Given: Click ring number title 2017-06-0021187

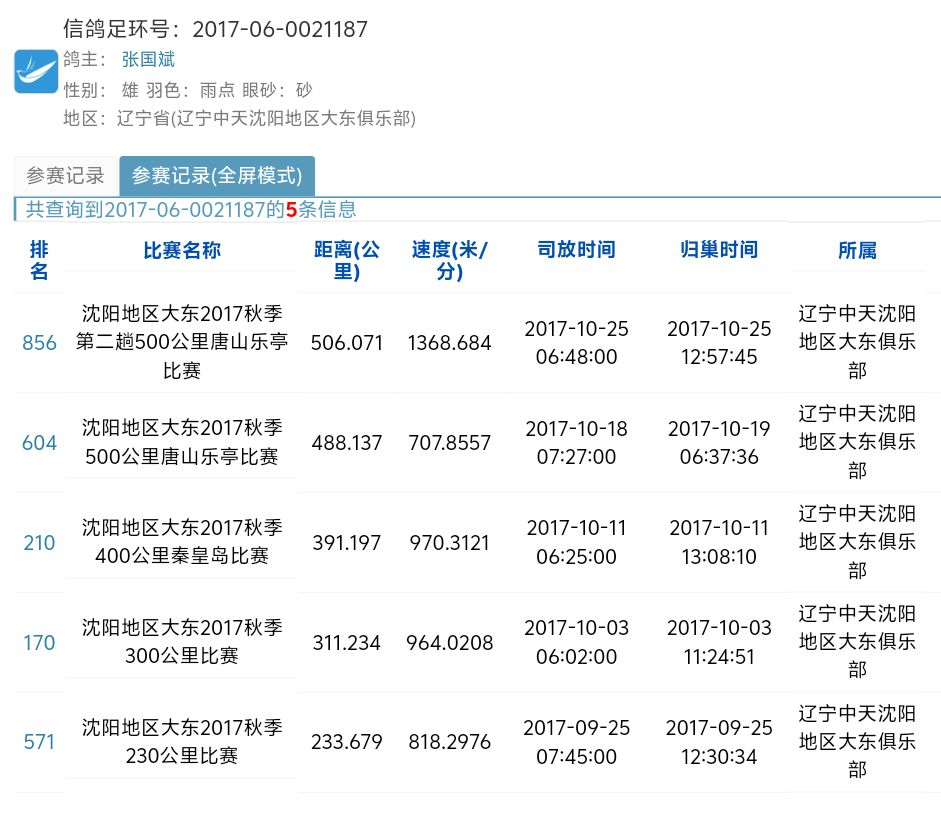Looking at the screenshot, I should [280, 29].
